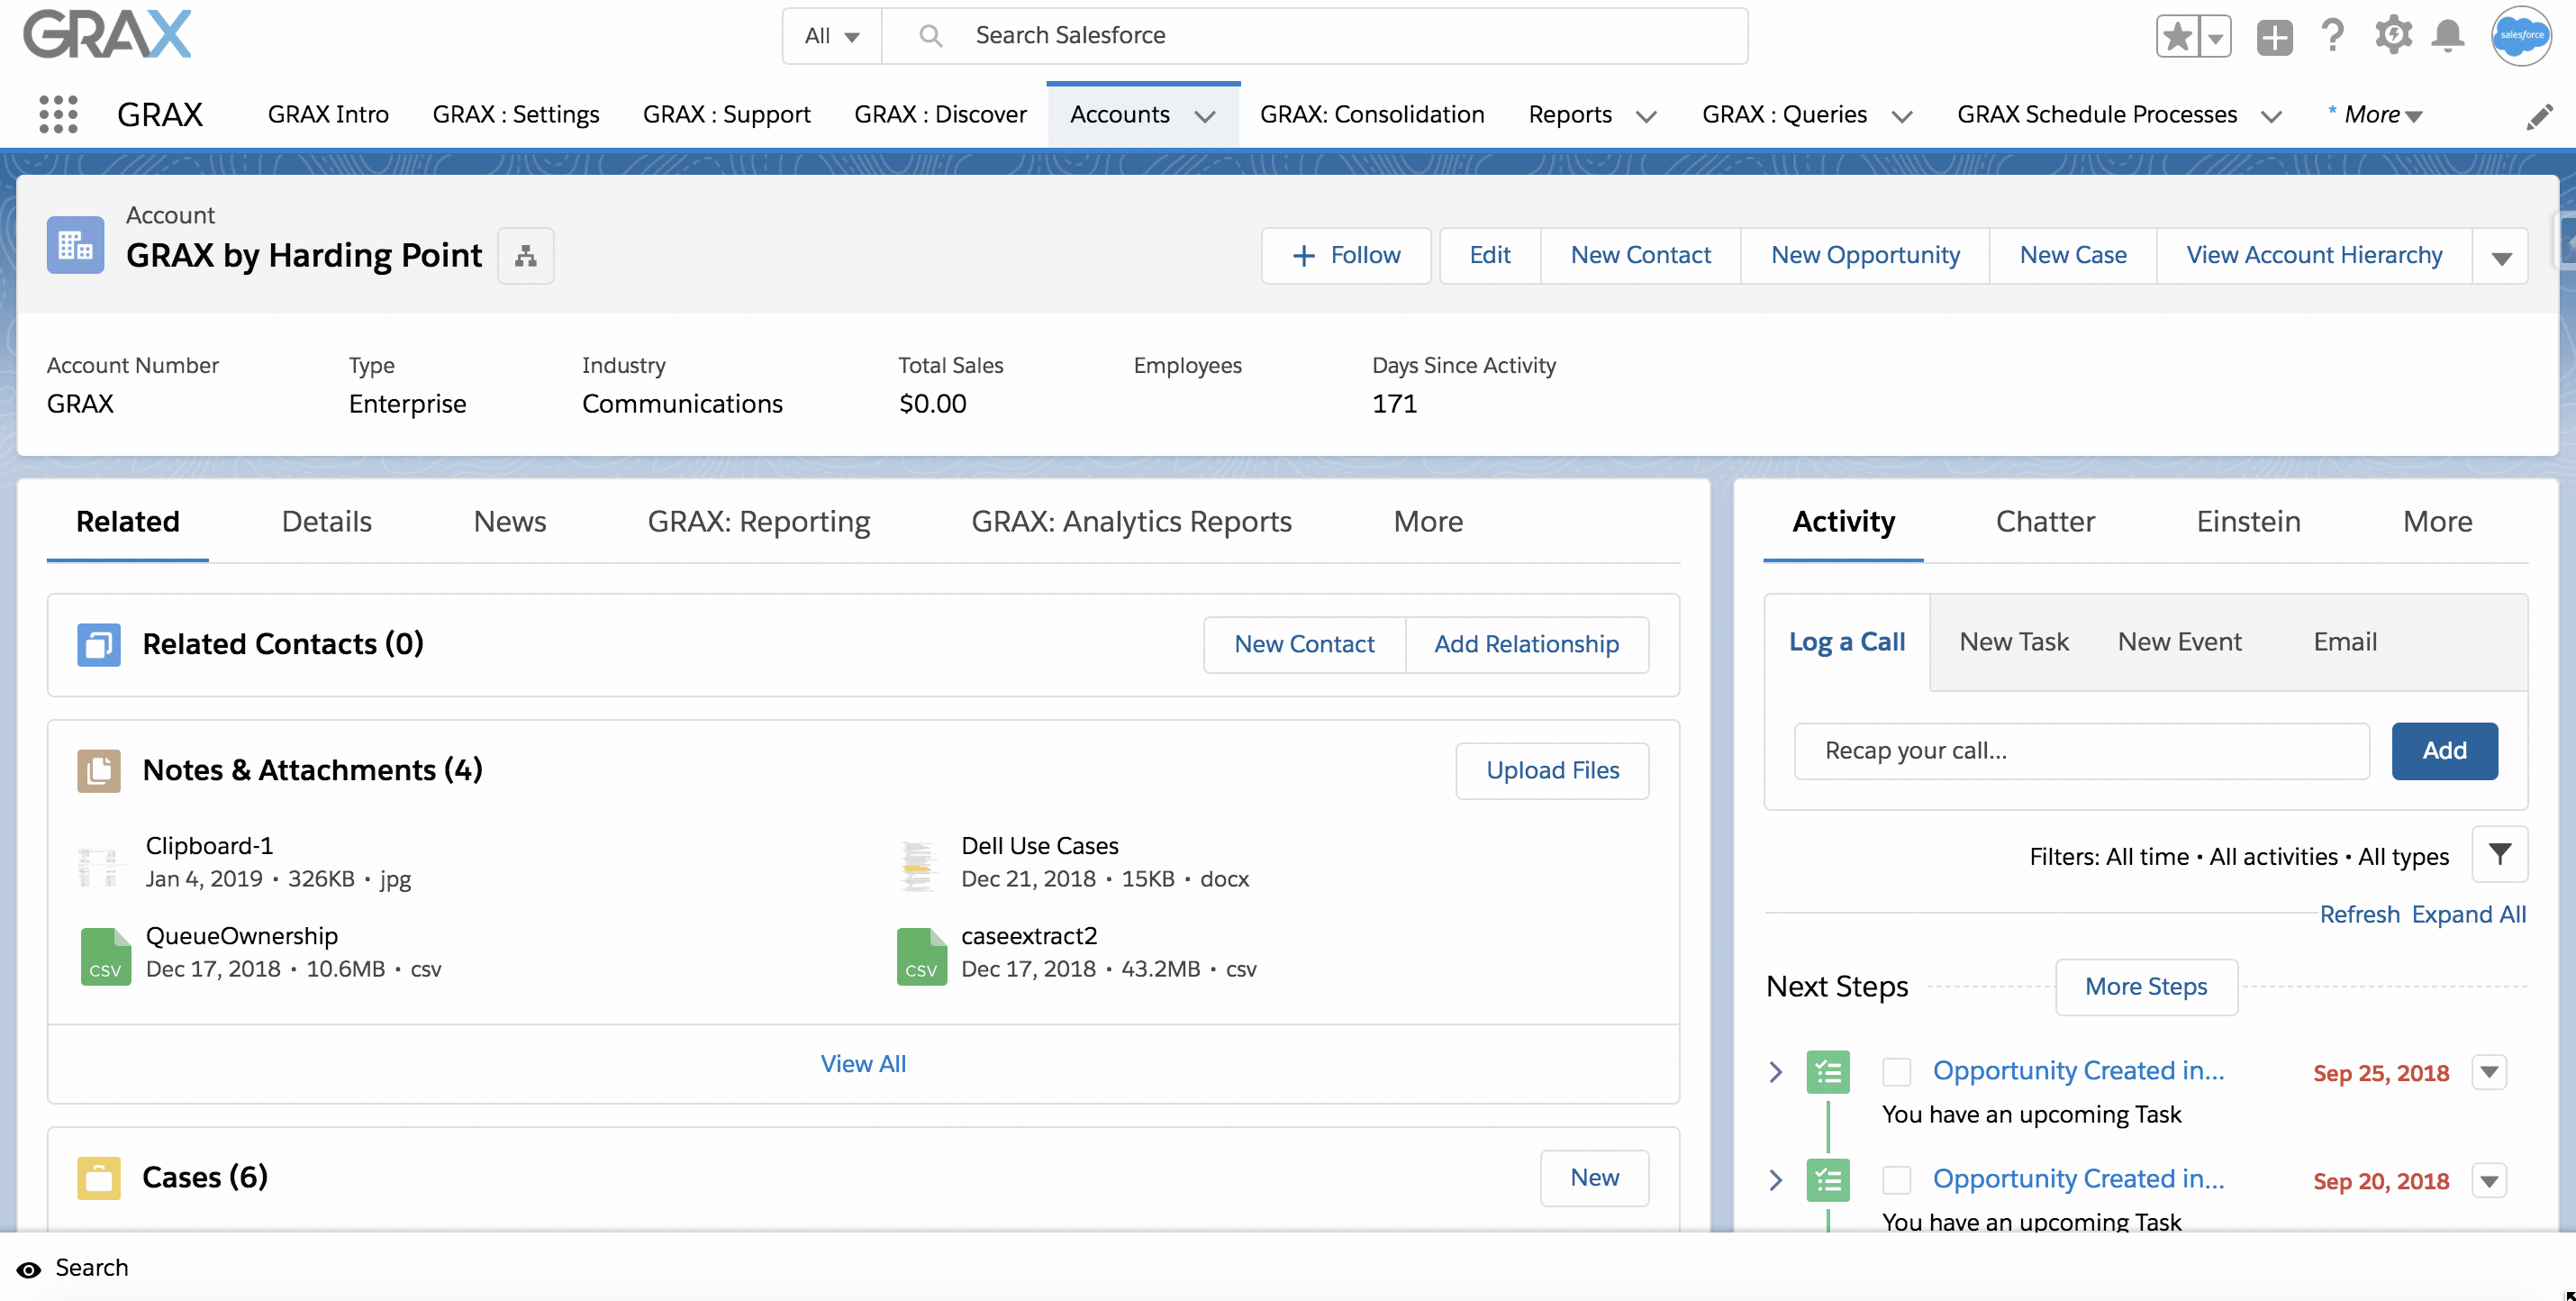Click the eye icon in the utility bar
The image size is (2576, 1301).
tap(29, 1270)
